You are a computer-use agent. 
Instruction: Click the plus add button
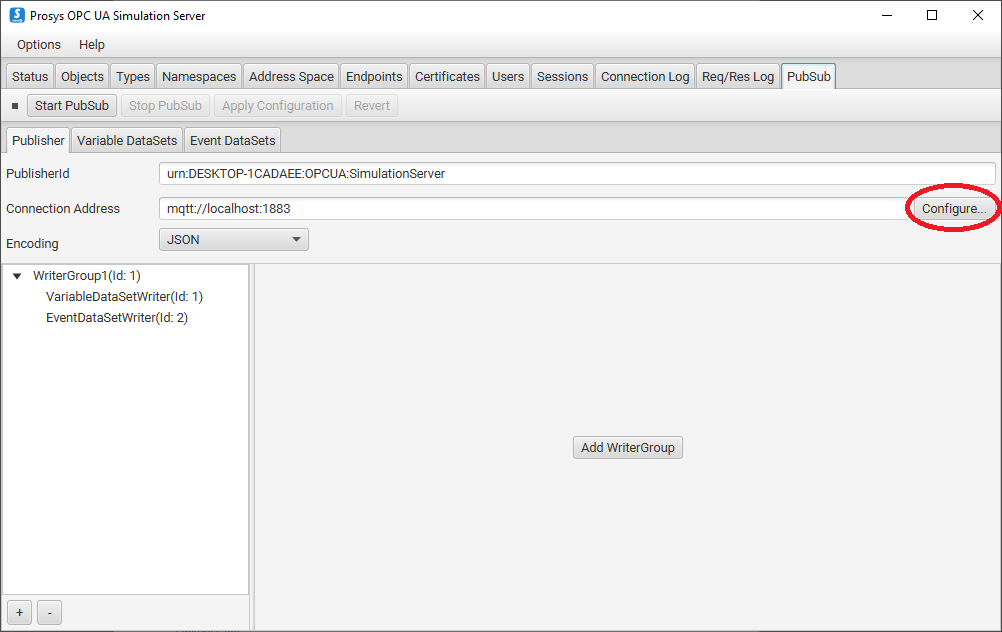[x=20, y=613]
